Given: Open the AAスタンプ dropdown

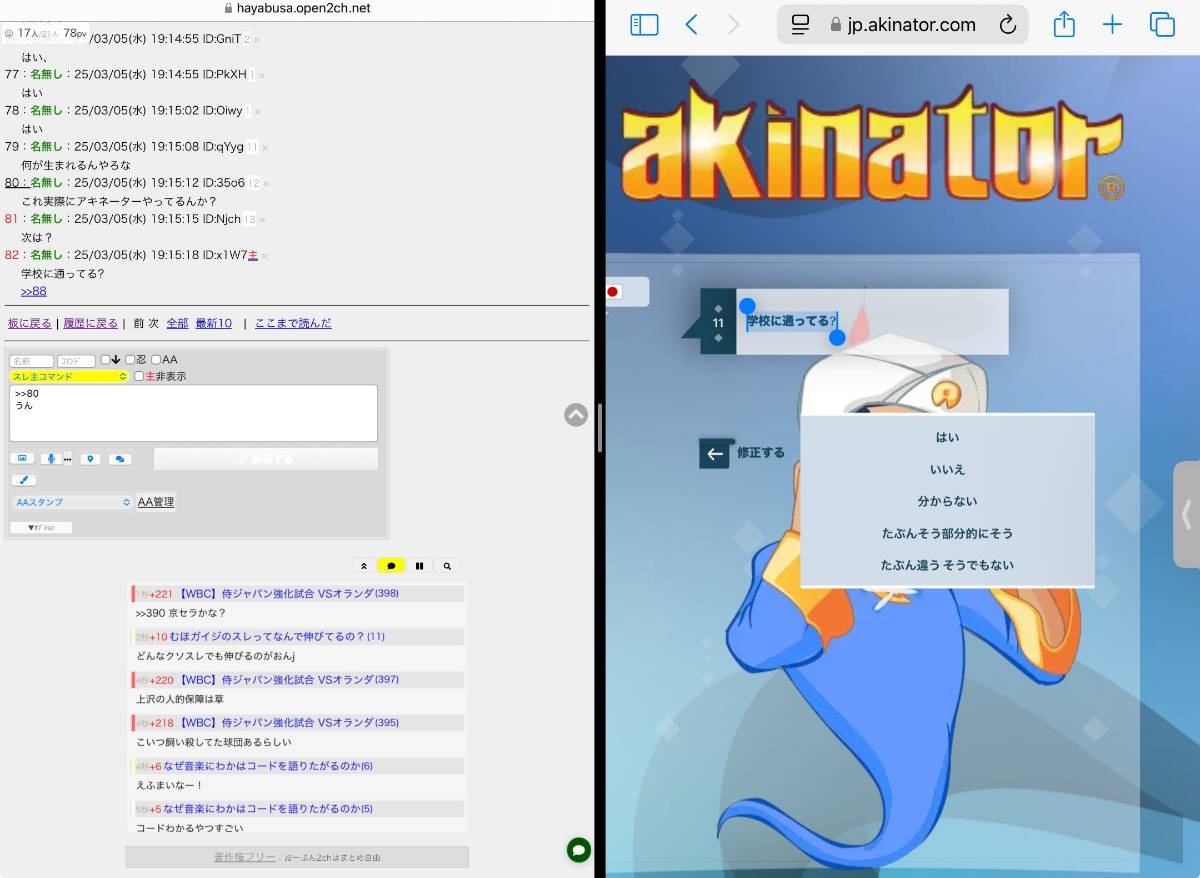Looking at the screenshot, I should click(71, 502).
